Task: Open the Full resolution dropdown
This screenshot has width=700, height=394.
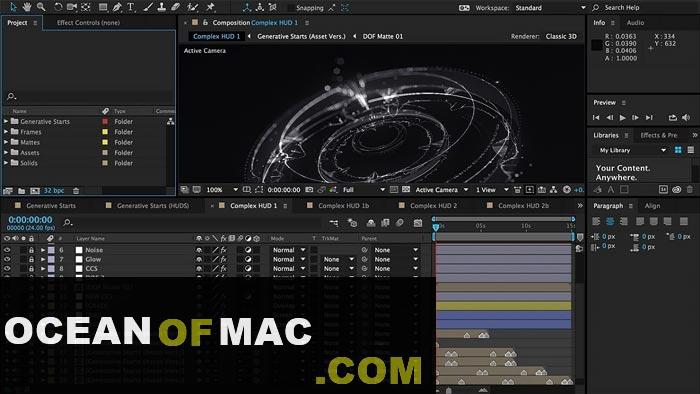Action: [363, 190]
